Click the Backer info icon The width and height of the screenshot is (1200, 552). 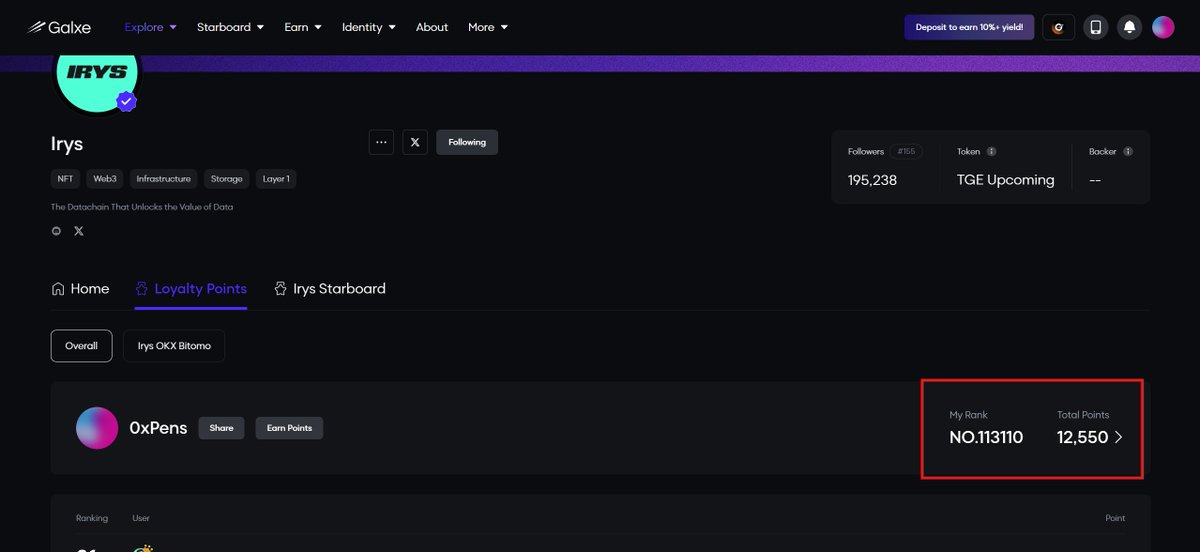(x=1128, y=152)
